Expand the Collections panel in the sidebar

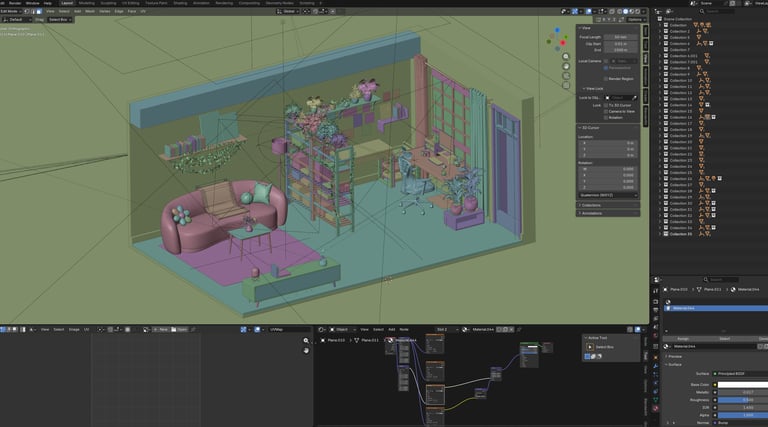click(608, 205)
